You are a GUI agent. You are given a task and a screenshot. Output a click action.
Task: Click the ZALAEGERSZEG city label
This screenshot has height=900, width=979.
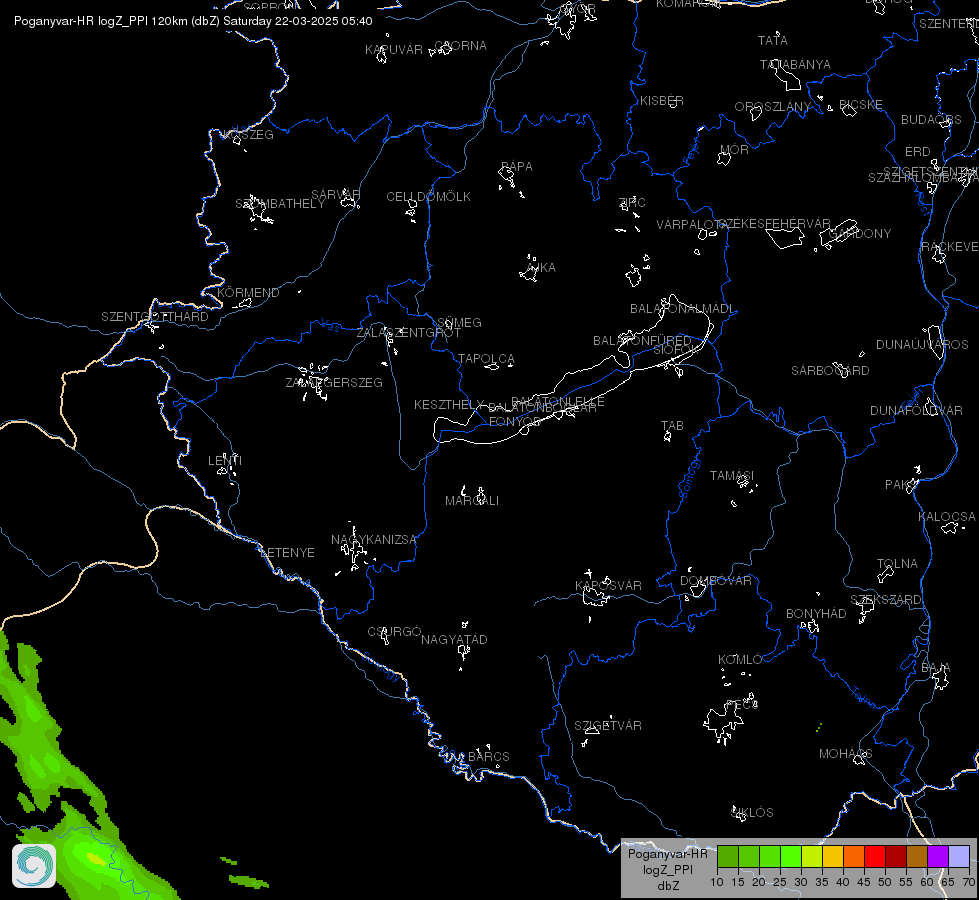click(334, 382)
